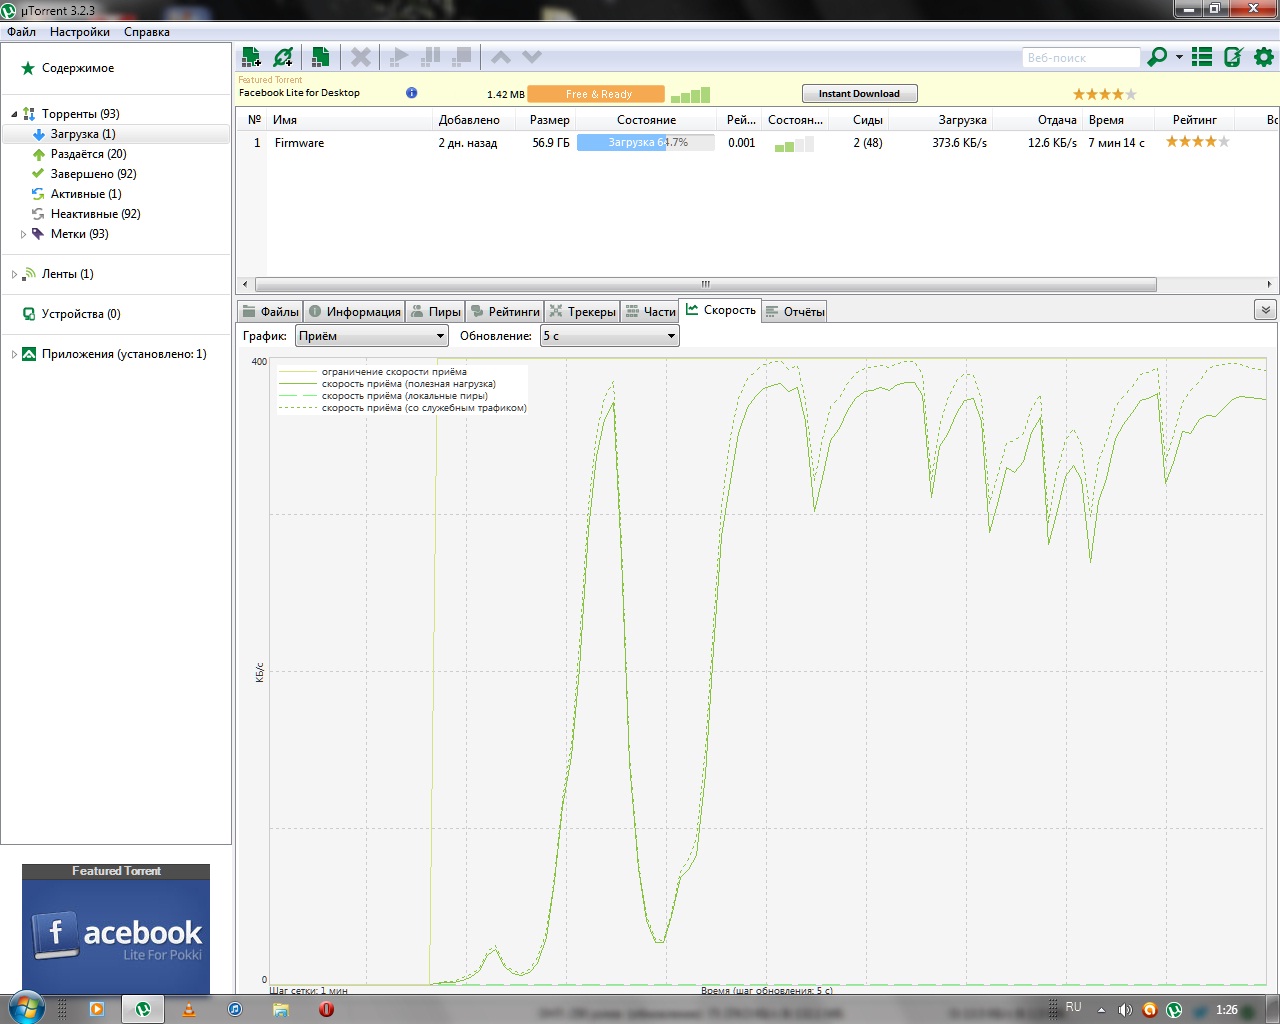Click Add Torrent from URL icon
The height and width of the screenshot is (1024, 1280).
click(x=283, y=57)
